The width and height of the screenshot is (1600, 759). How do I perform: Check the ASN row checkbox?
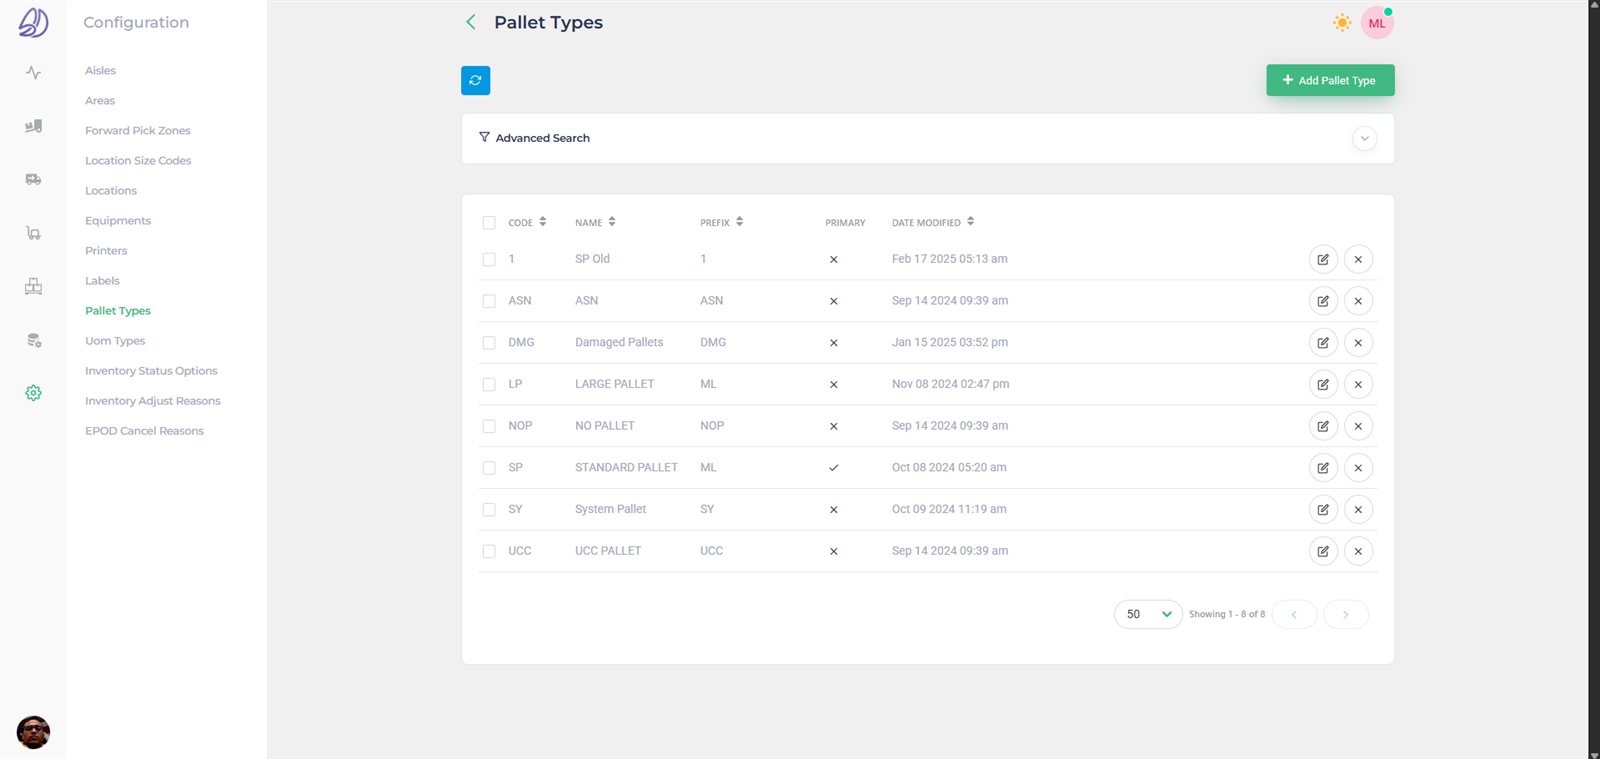click(489, 301)
